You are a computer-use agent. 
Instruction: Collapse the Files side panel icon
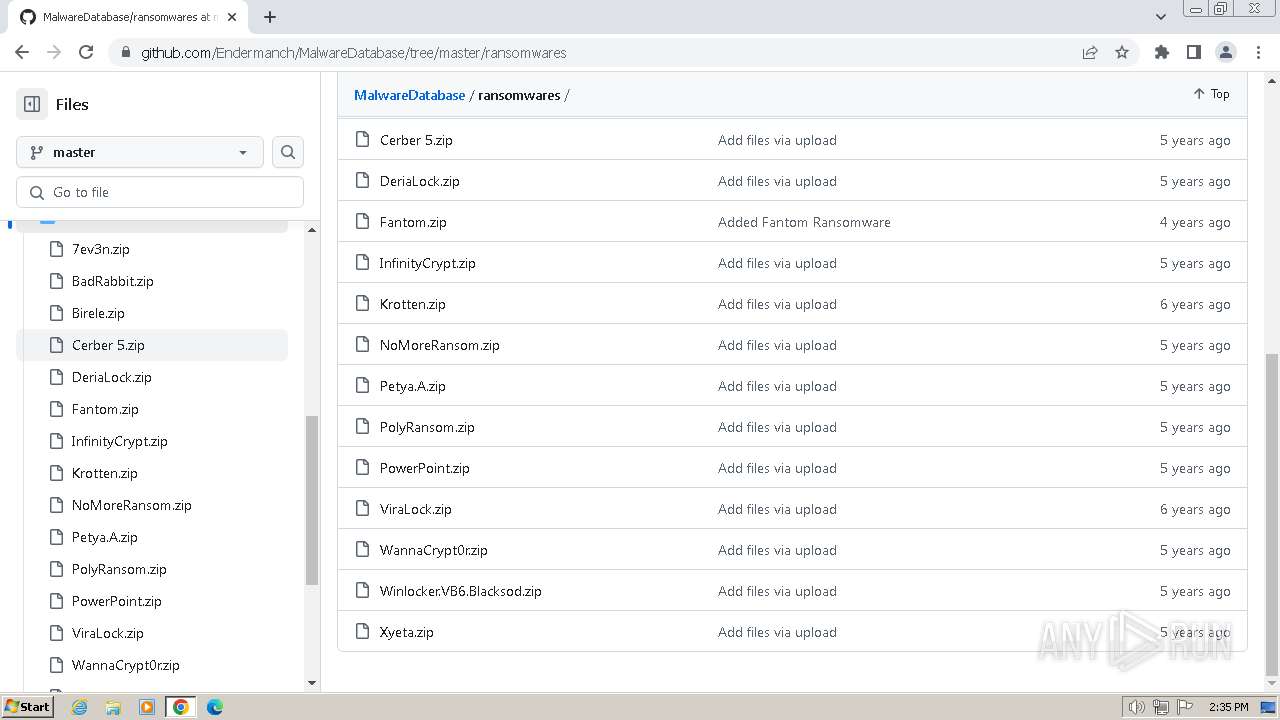32,104
